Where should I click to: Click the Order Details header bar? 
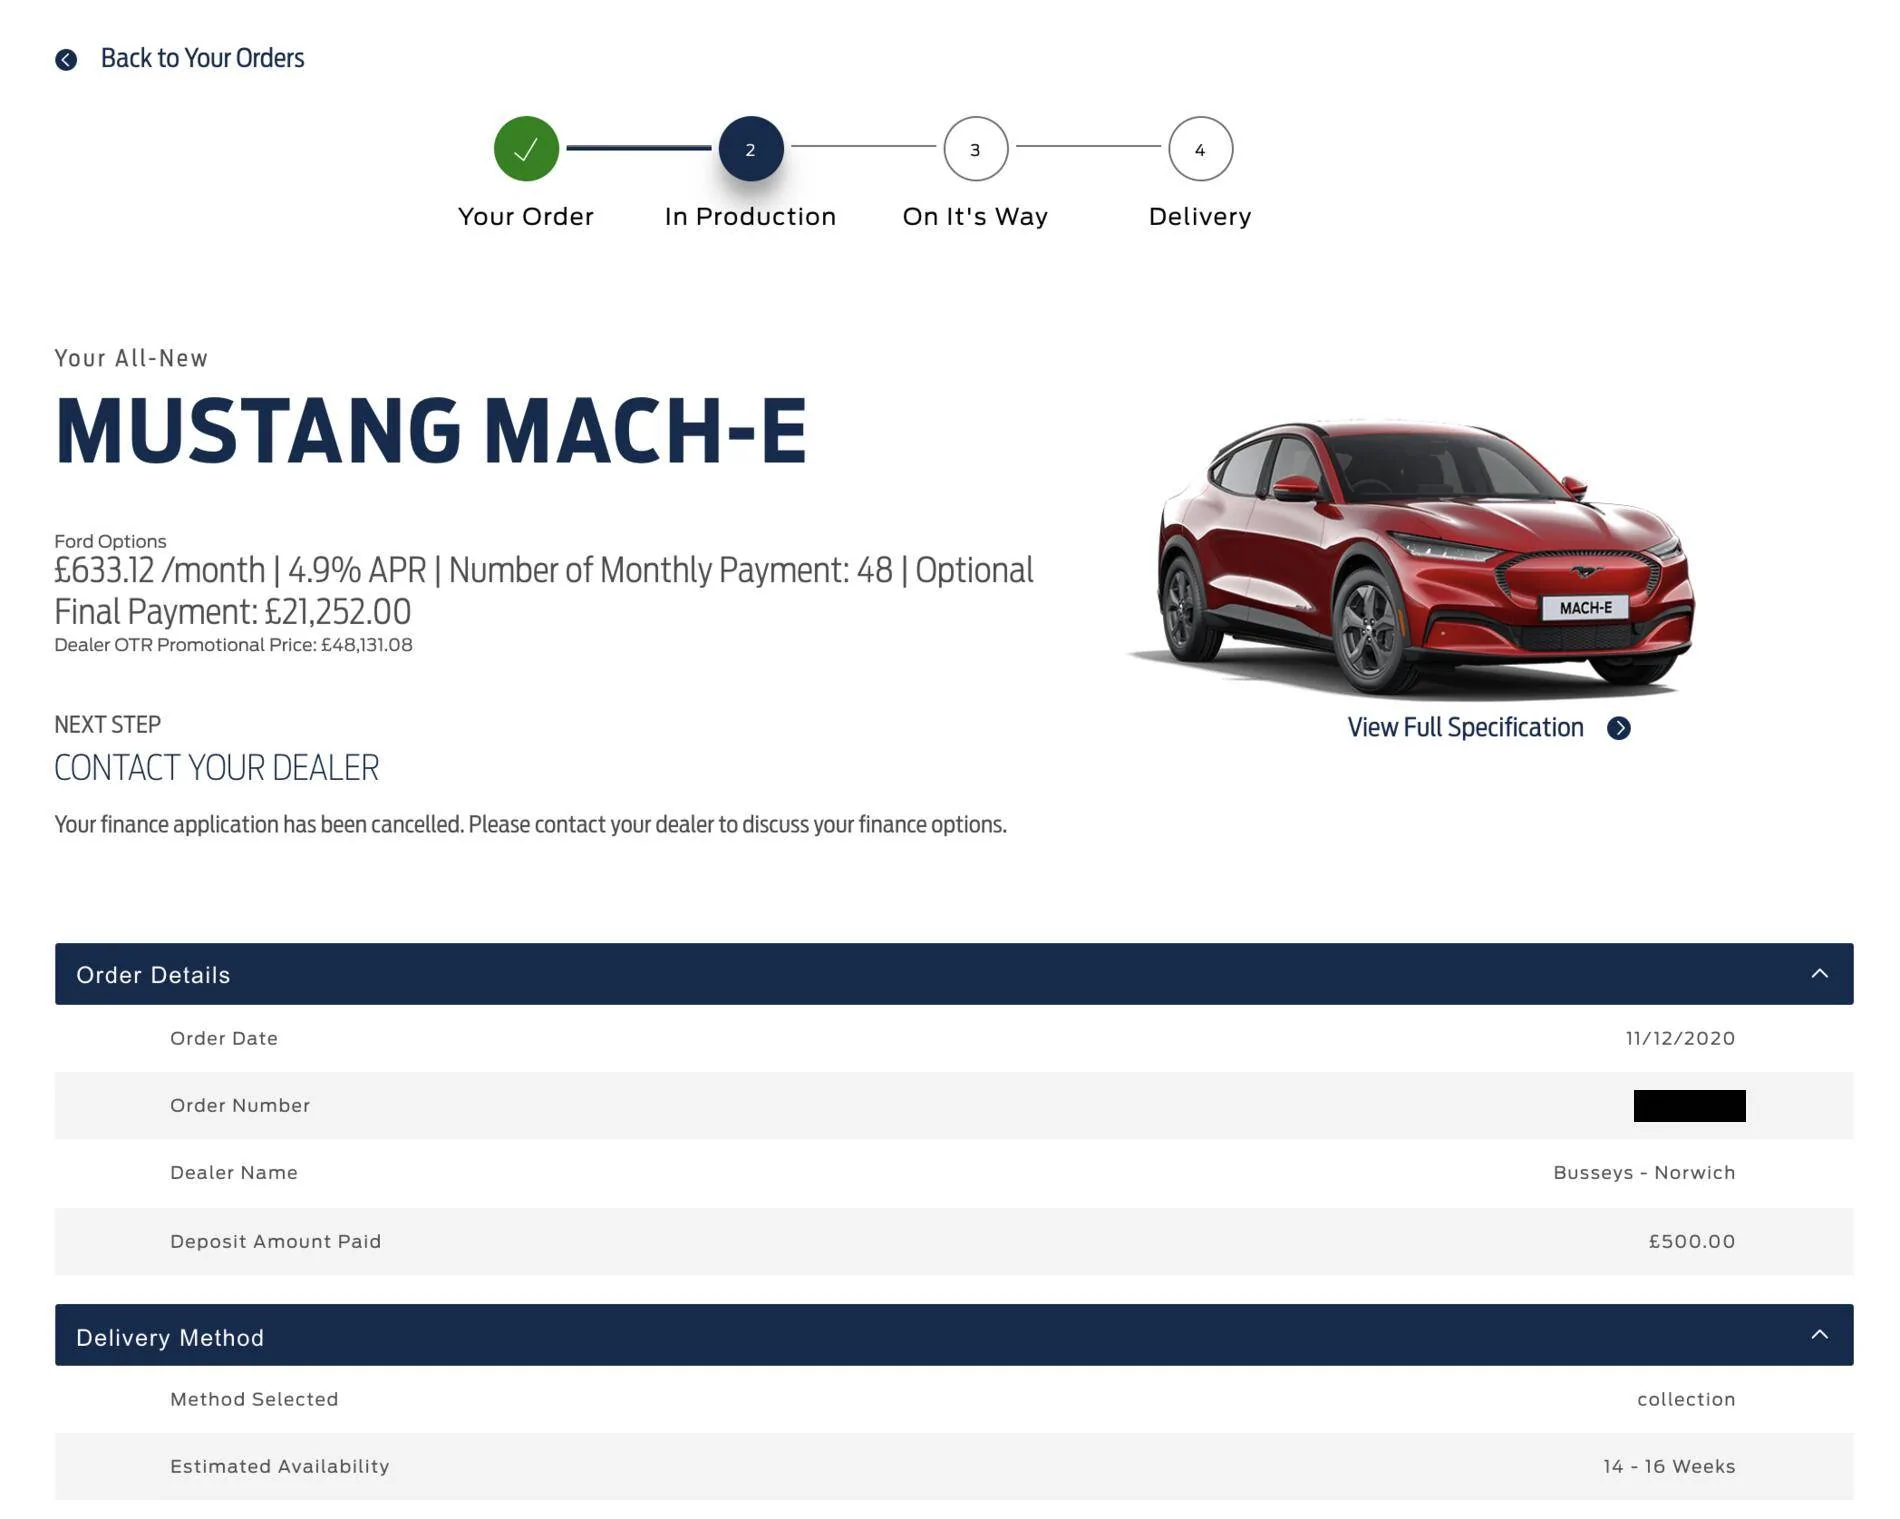(954, 974)
